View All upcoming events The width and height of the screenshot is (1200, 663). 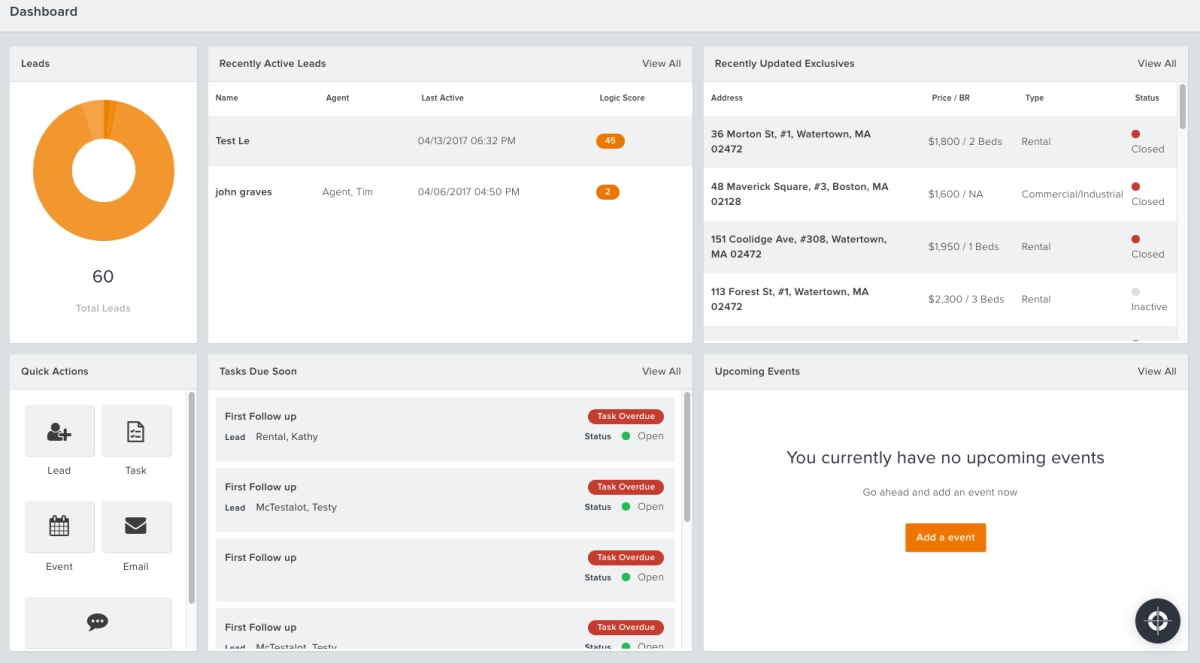coord(1156,371)
